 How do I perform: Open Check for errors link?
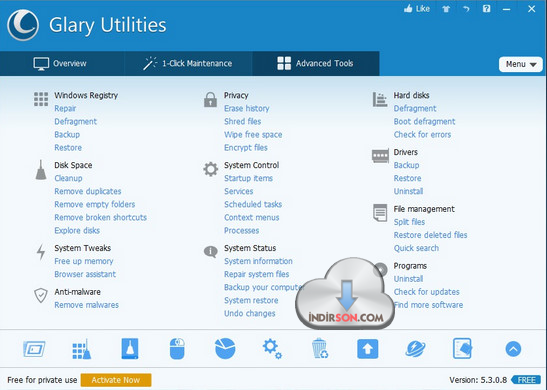(x=422, y=135)
